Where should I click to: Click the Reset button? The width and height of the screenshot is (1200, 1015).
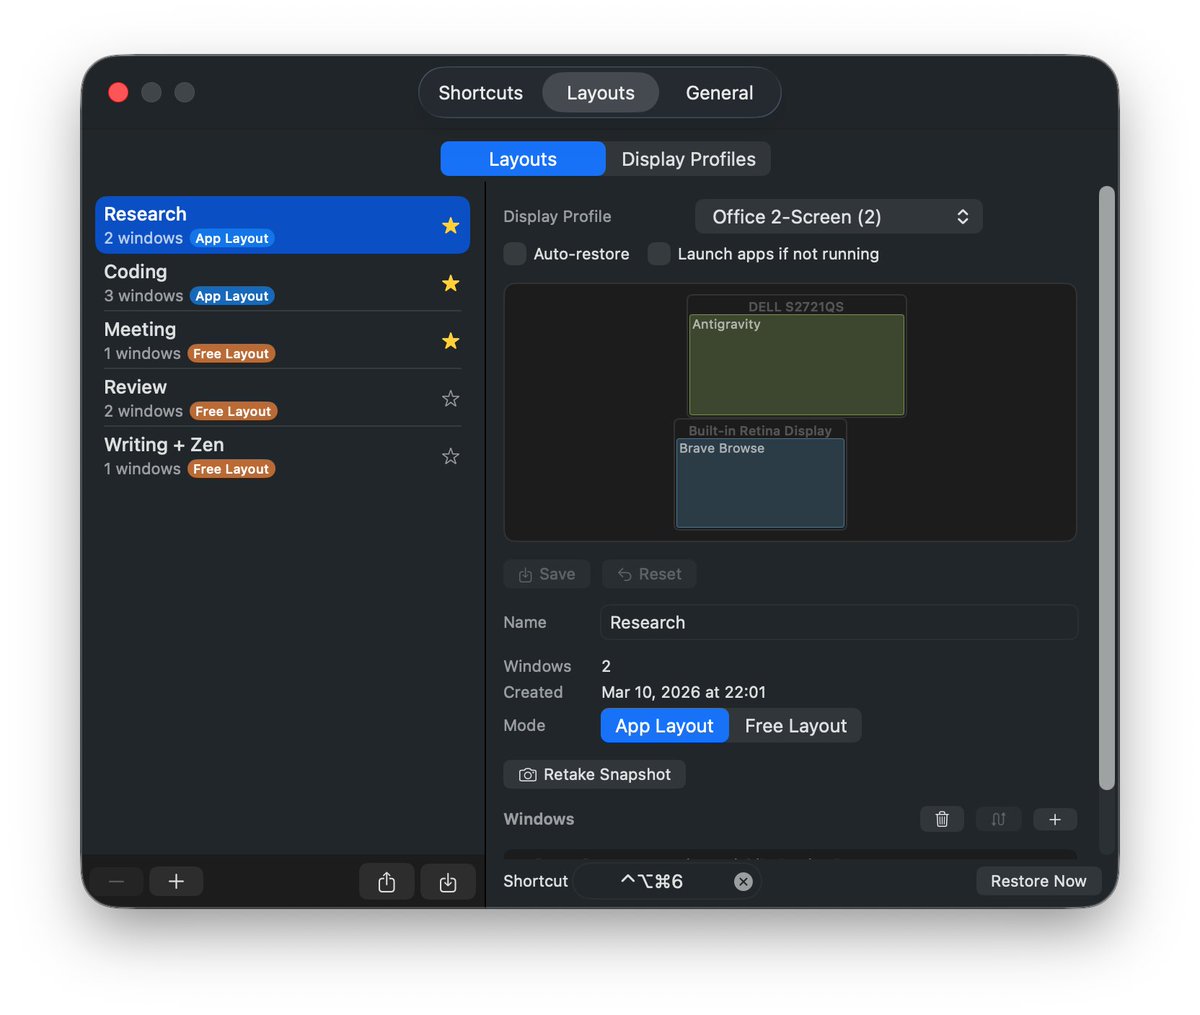[x=649, y=574]
